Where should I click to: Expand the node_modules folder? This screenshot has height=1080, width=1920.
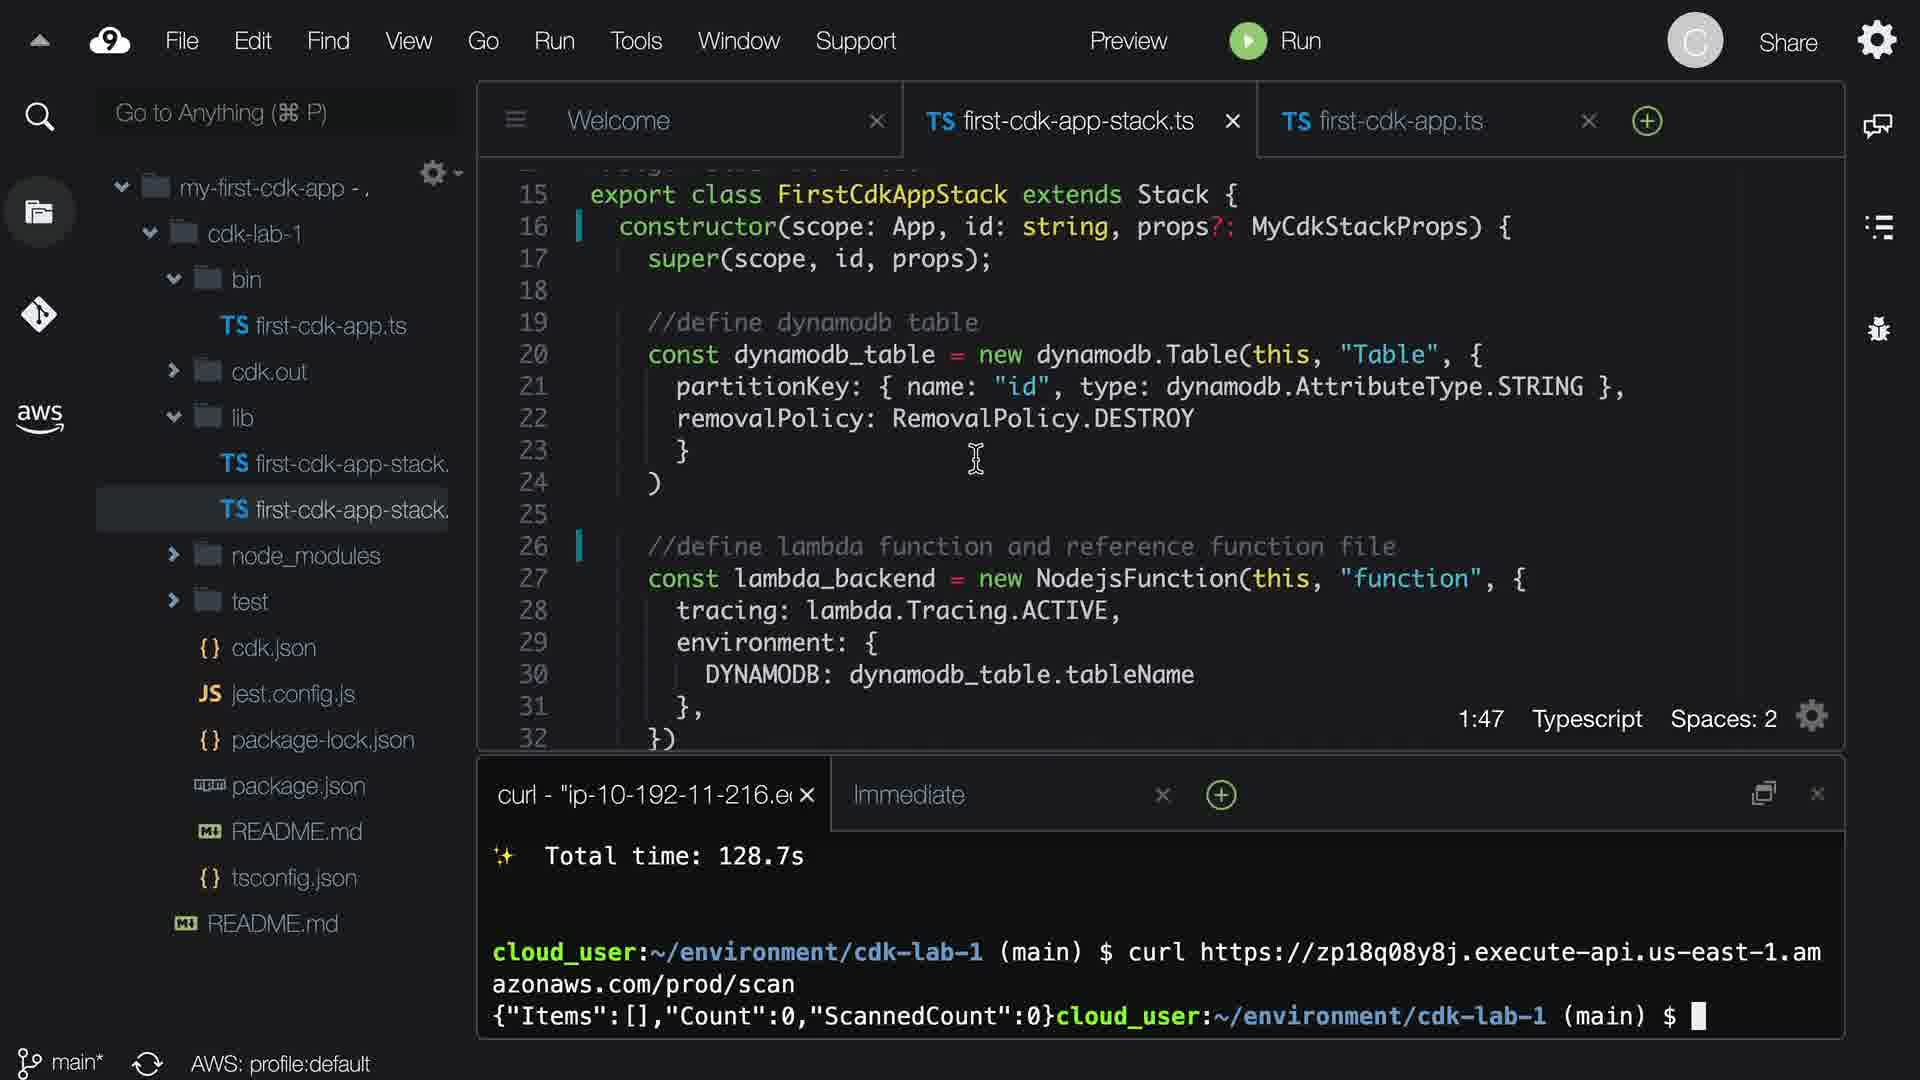(x=174, y=555)
